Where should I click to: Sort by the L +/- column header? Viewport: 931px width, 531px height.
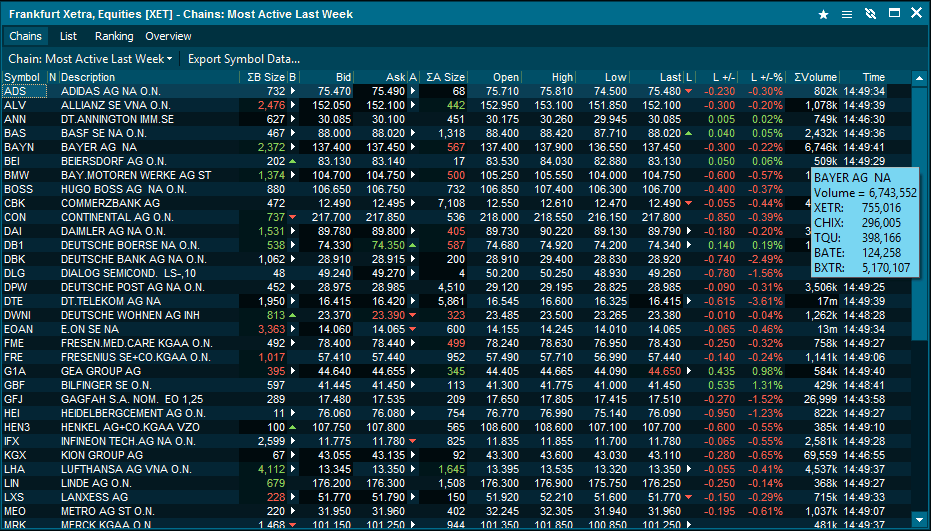click(717, 77)
